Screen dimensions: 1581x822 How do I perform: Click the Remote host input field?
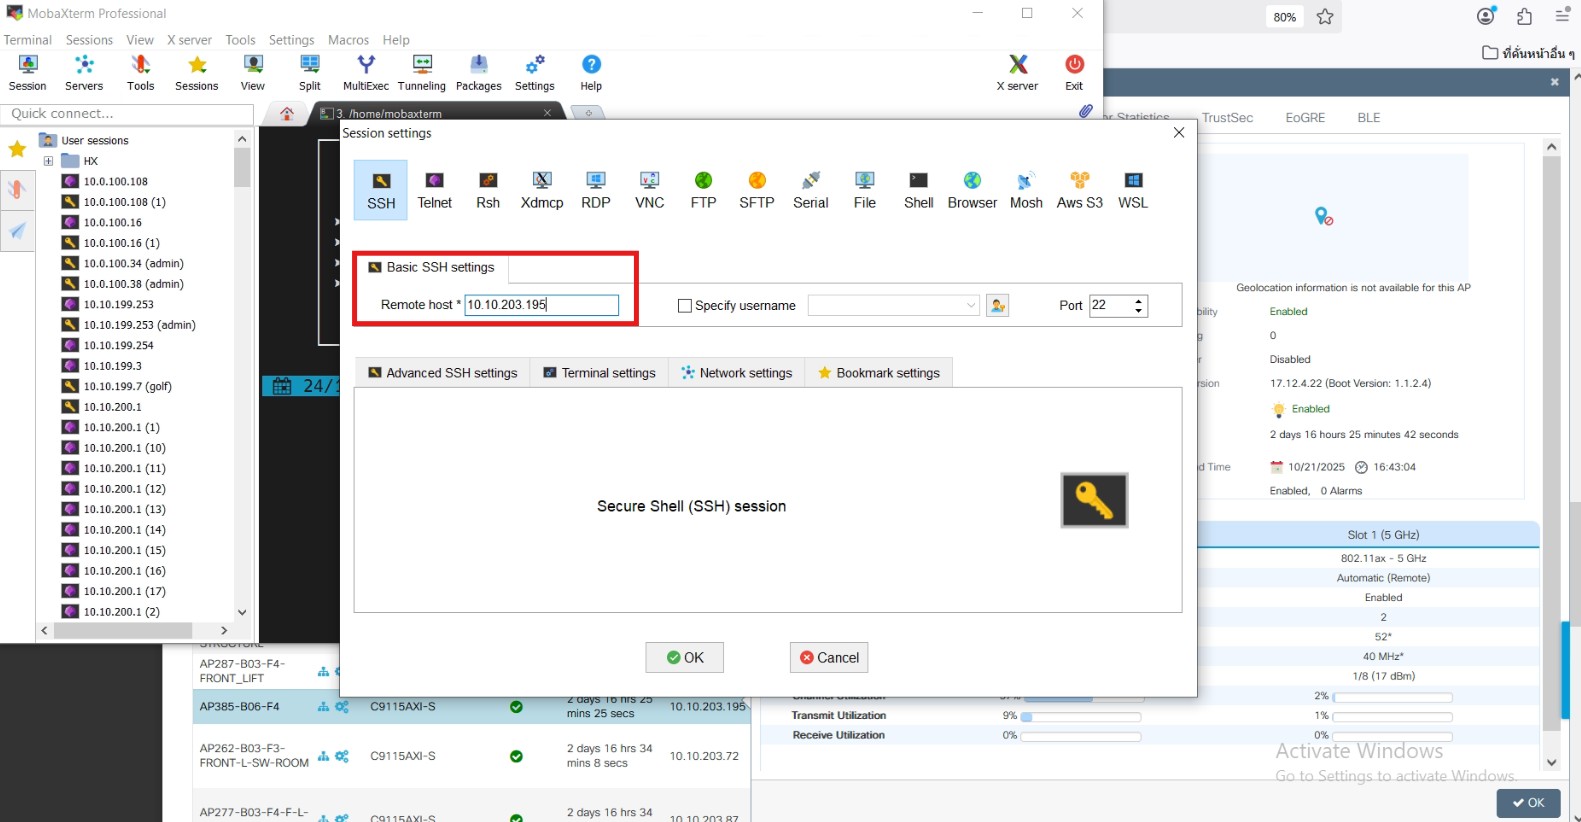541,305
